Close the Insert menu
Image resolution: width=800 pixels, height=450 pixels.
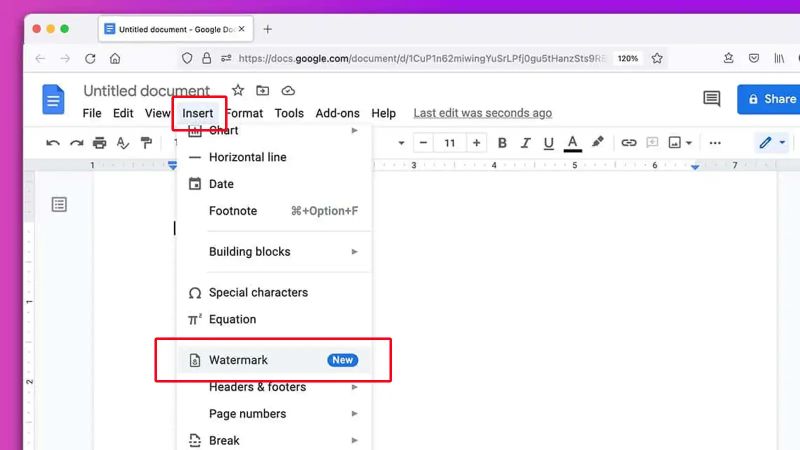click(198, 113)
